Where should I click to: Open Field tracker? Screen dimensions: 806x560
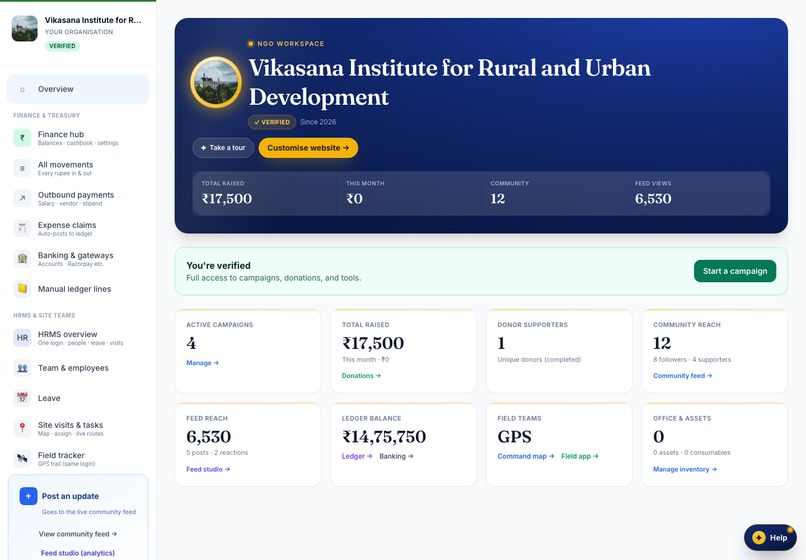[x=78, y=459]
